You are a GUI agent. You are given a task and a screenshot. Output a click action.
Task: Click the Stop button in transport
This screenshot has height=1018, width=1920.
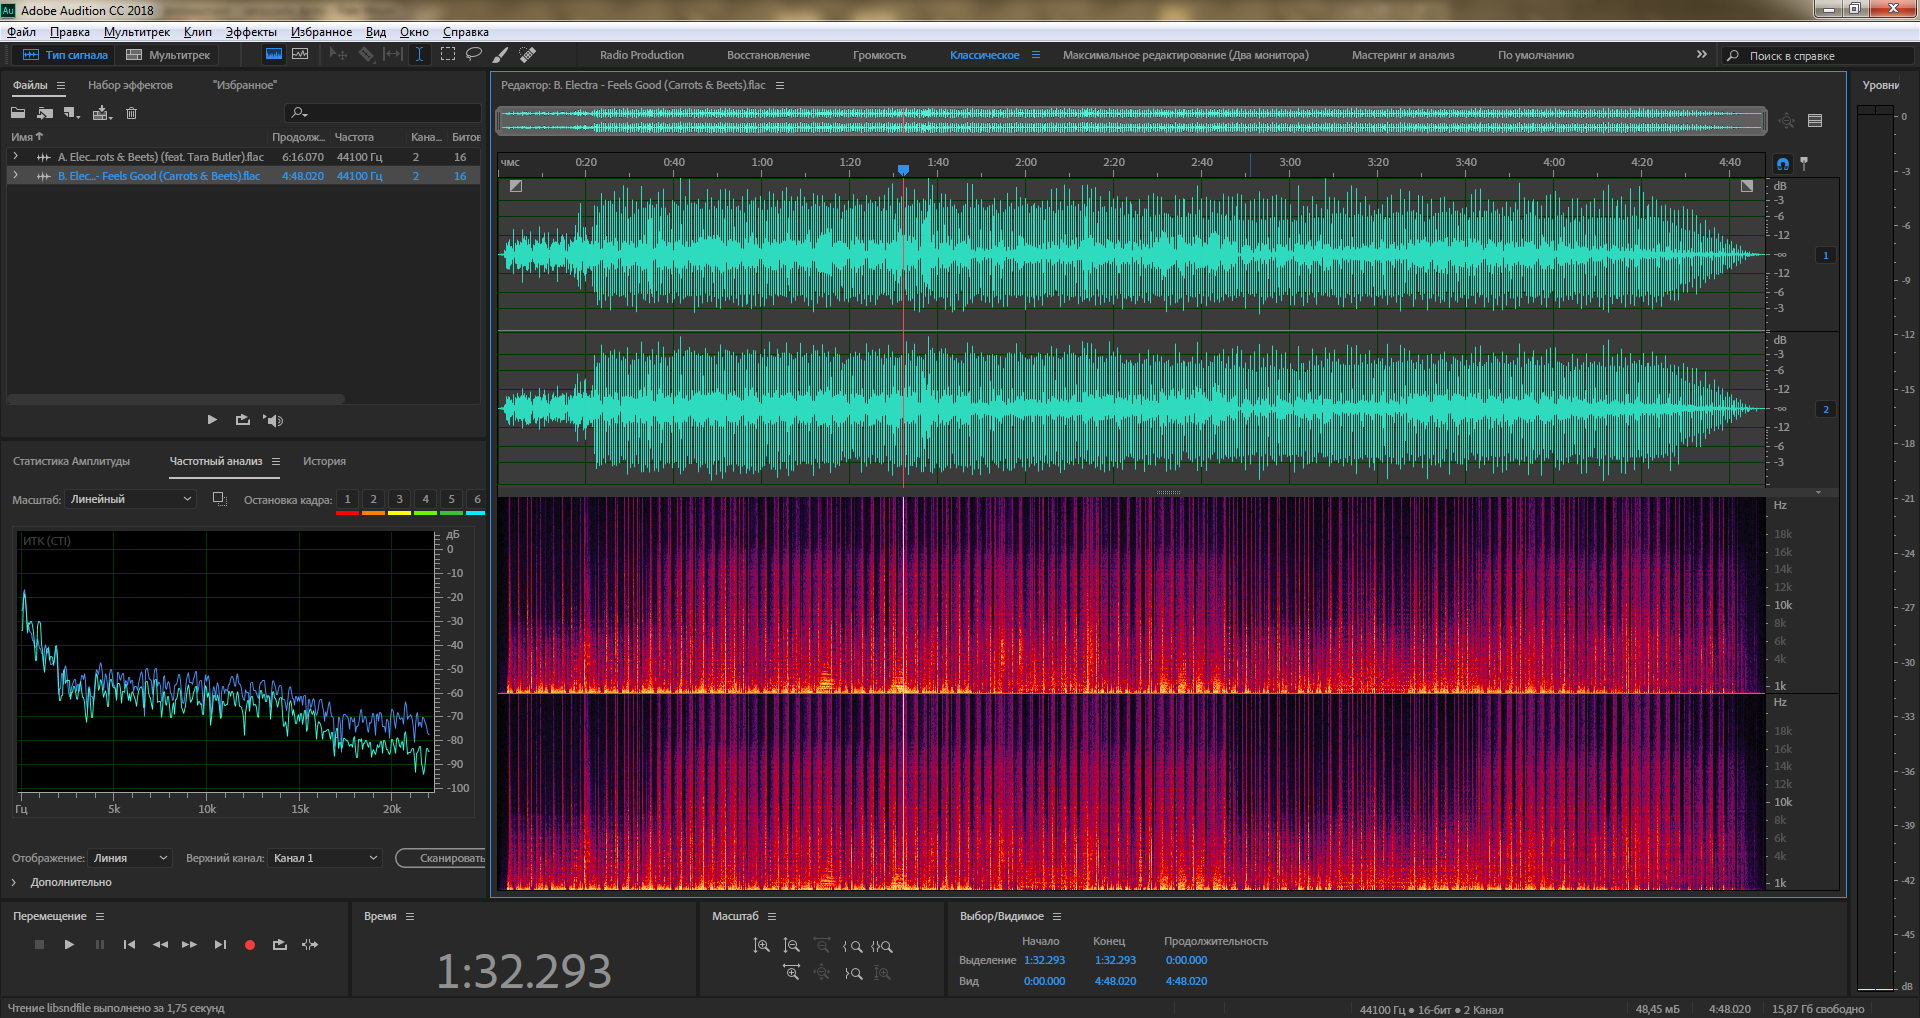(39, 944)
